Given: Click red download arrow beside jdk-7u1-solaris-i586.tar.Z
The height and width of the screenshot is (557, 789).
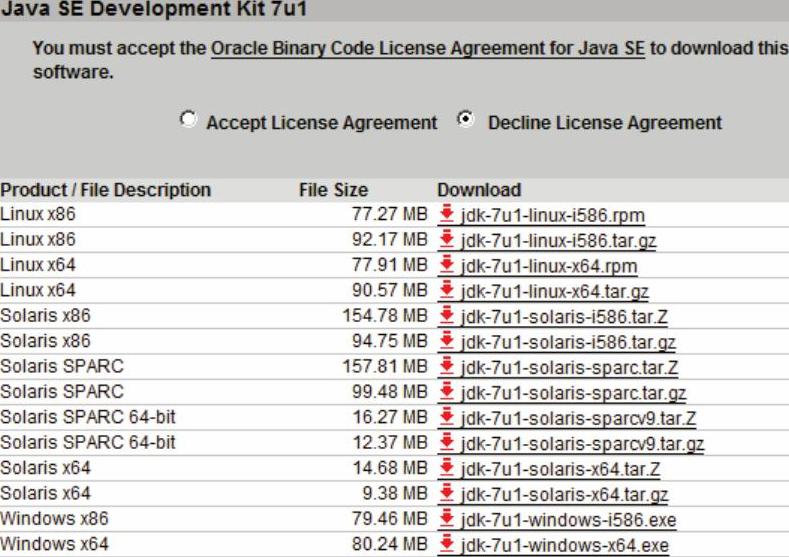Looking at the screenshot, I should coord(446,315).
